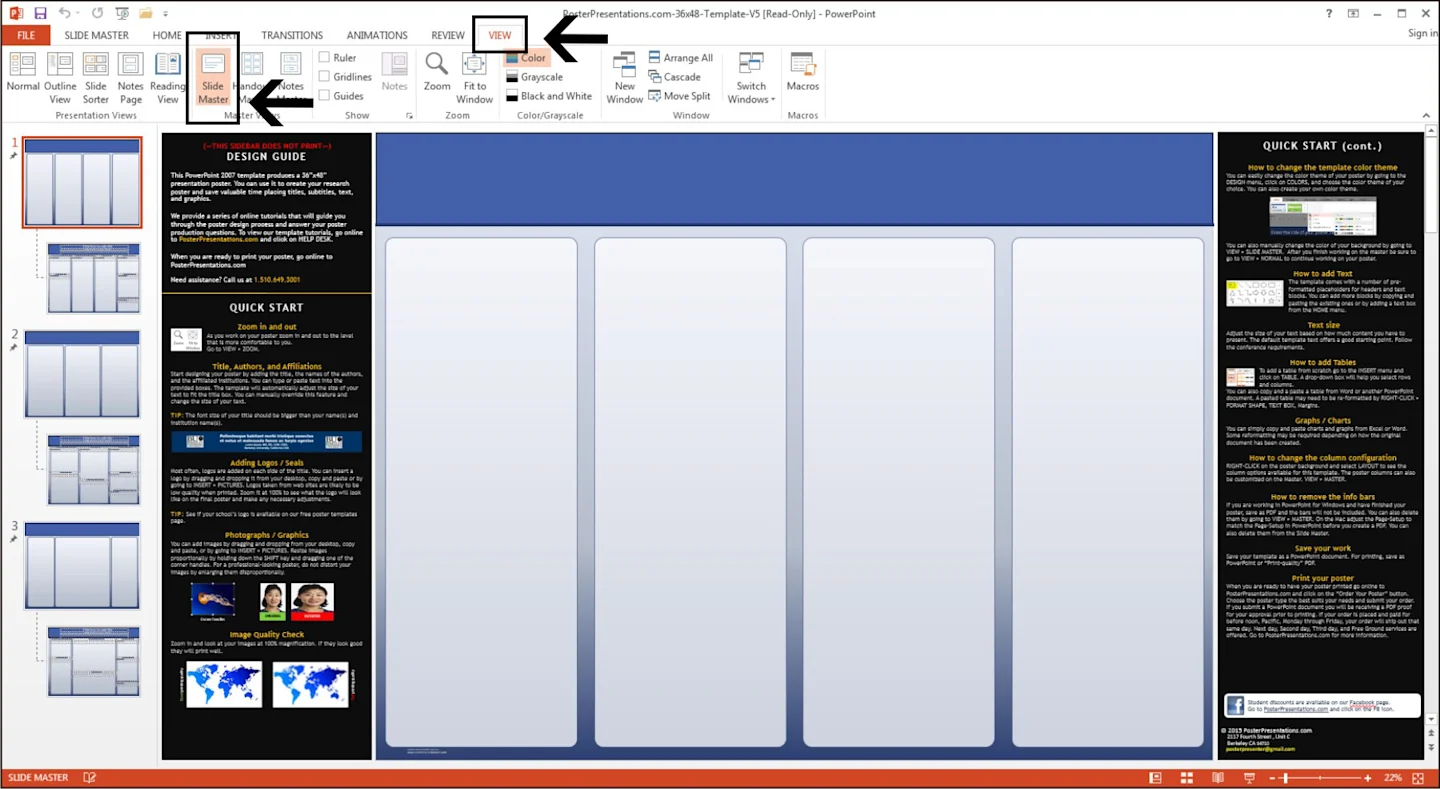This screenshot has width=1440, height=789.
Task: Click Fit to Window in the Zoom group
Action: [474, 78]
